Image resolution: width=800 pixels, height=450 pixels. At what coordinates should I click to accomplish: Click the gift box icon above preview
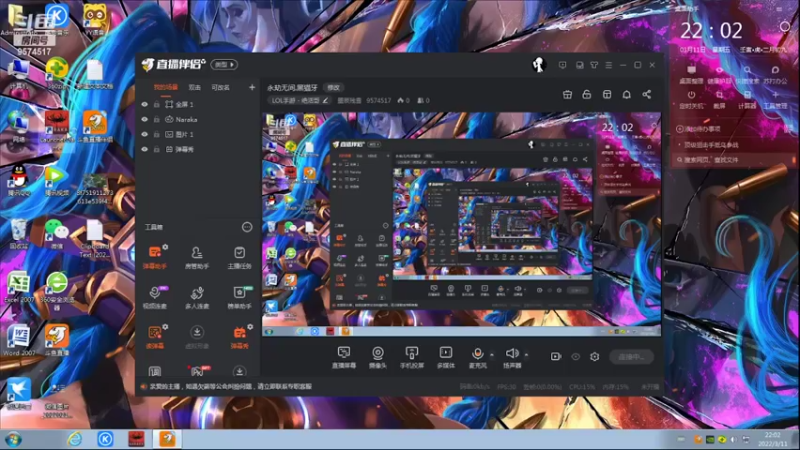point(567,94)
